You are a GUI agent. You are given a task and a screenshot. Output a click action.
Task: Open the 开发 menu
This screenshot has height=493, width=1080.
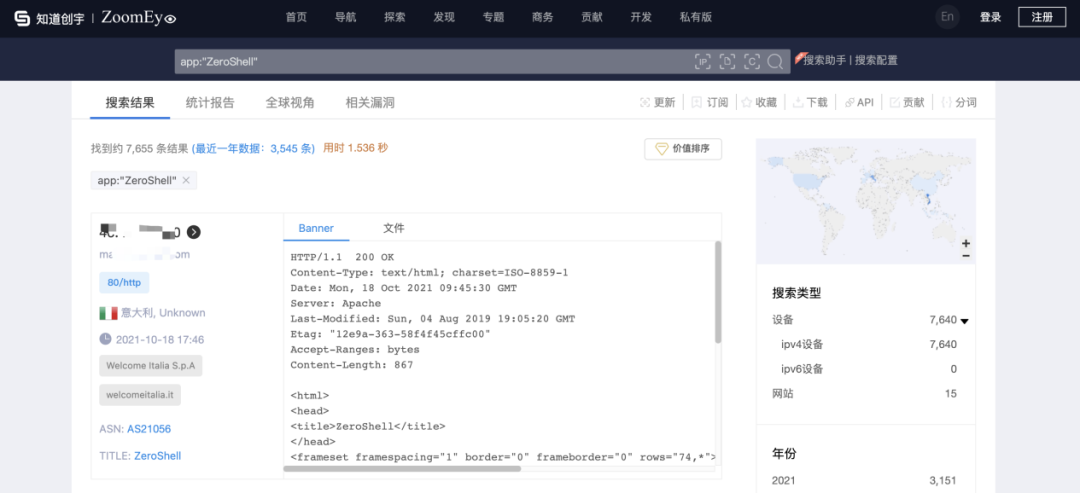pos(641,18)
